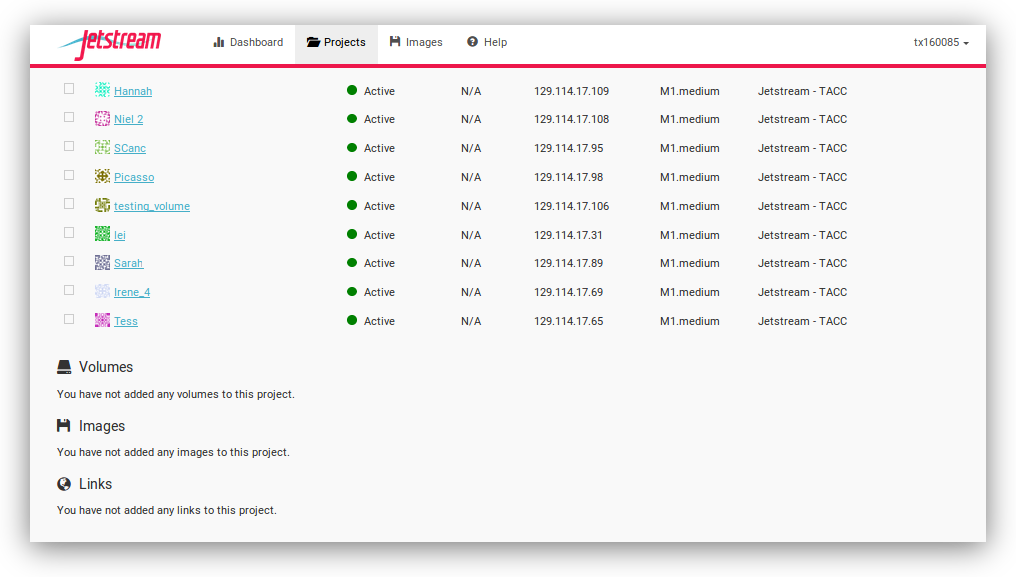Image resolution: width=1016 pixels, height=577 pixels.
Task: Click the identicon beside Picasso
Action: pyautogui.click(x=102, y=177)
